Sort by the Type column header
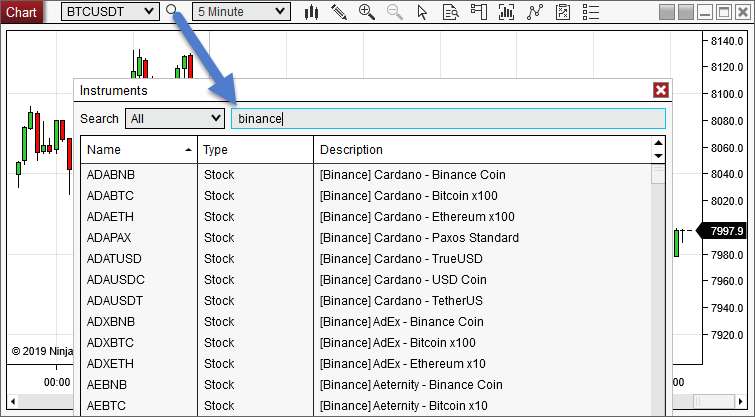Image resolution: width=755 pixels, height=417 pixels. (x=255, y=150)
